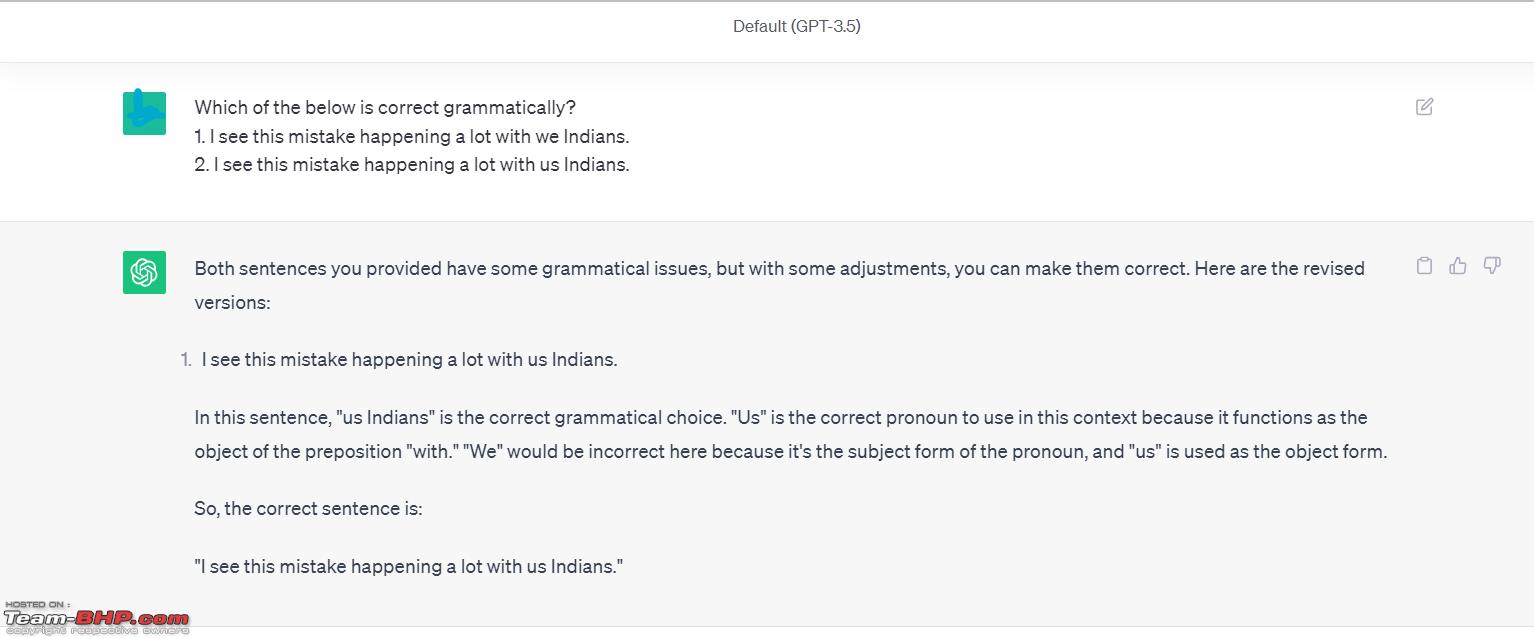
Task: Give the response a thumbs down
Action: tap(1492, 265)
